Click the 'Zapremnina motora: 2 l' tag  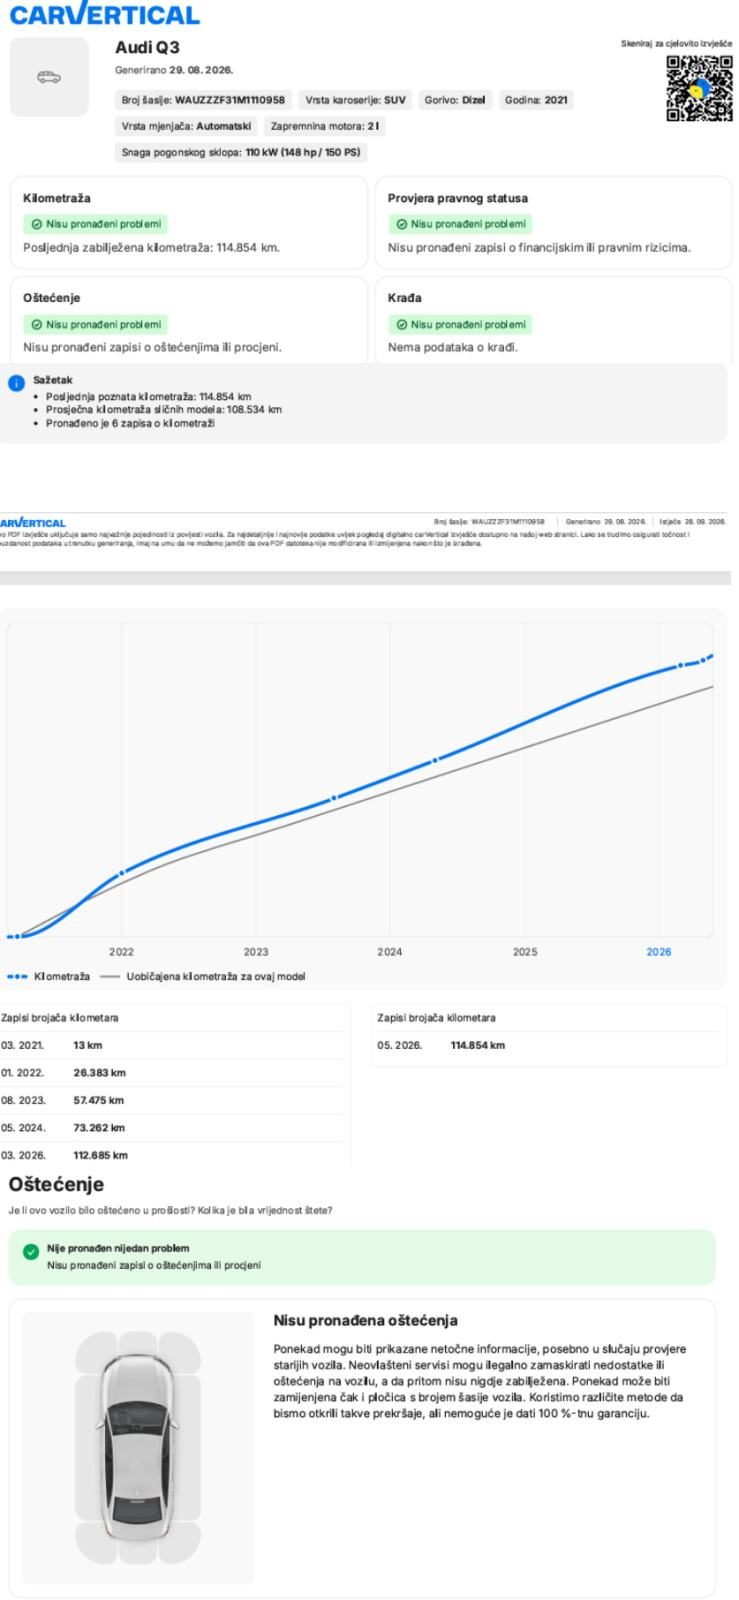pyautogui.click(x=324, y=126)
